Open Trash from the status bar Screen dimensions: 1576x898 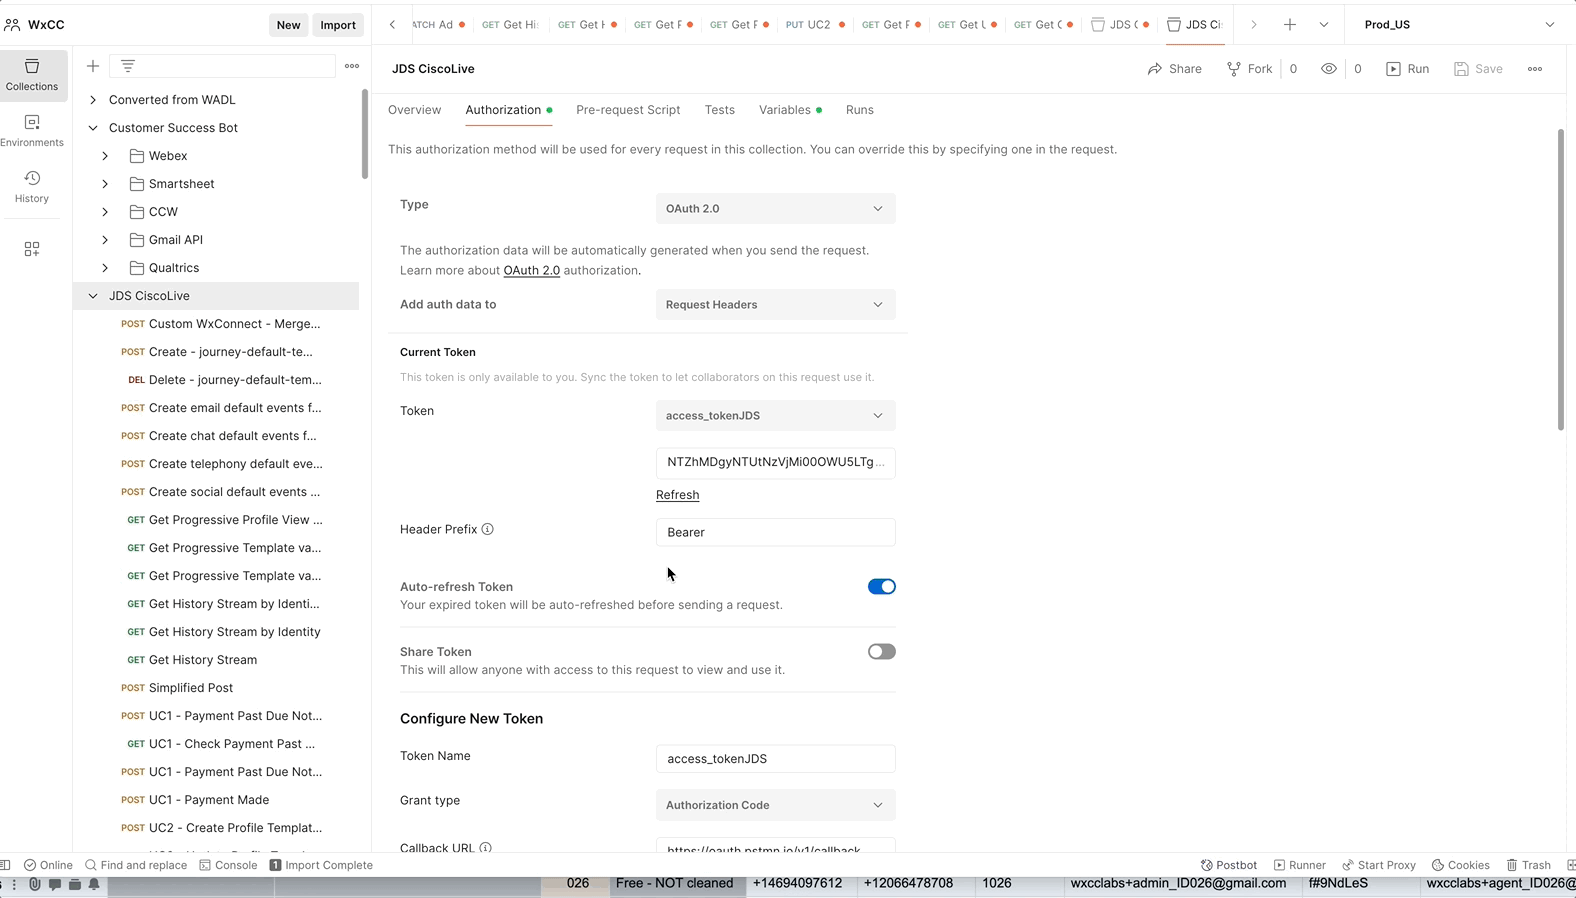click(1529, 865)
